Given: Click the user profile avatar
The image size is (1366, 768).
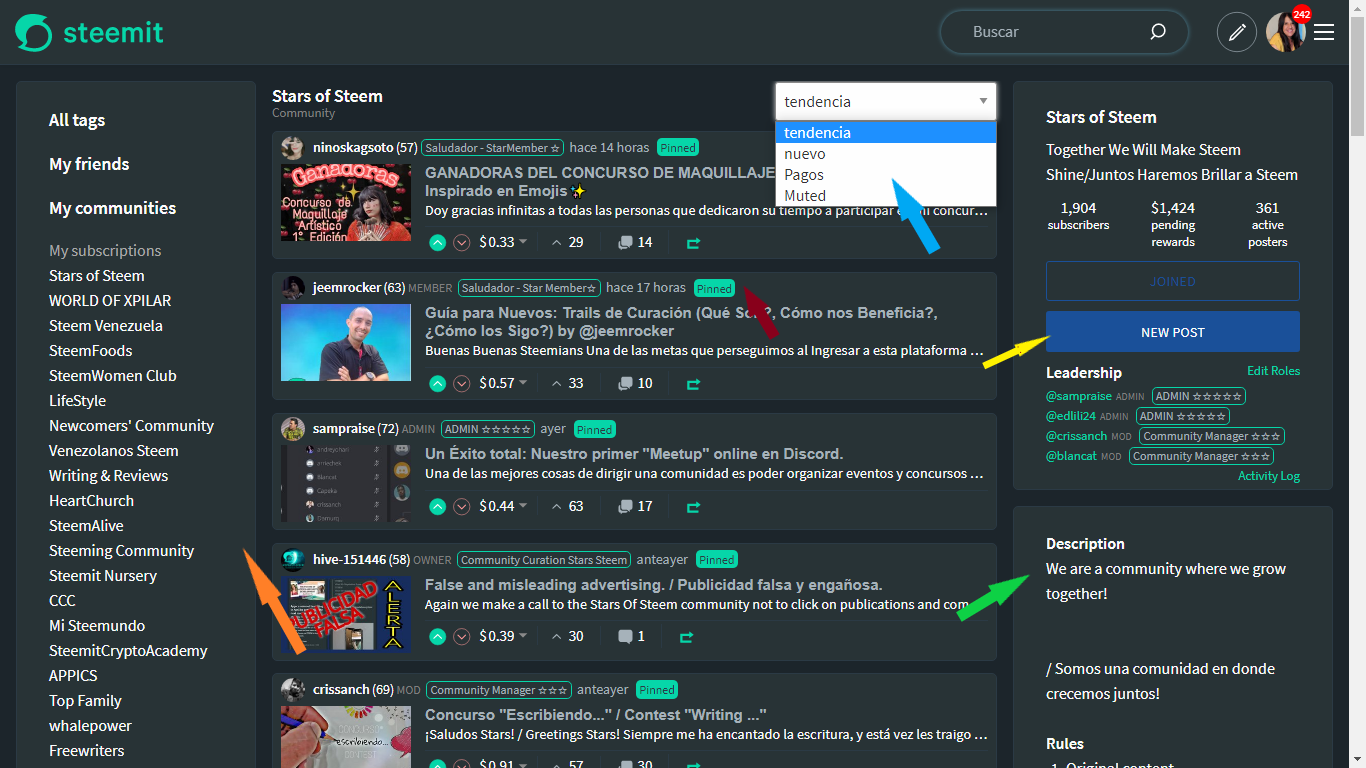Looking at the screenshot, I should click(1285, 32).
